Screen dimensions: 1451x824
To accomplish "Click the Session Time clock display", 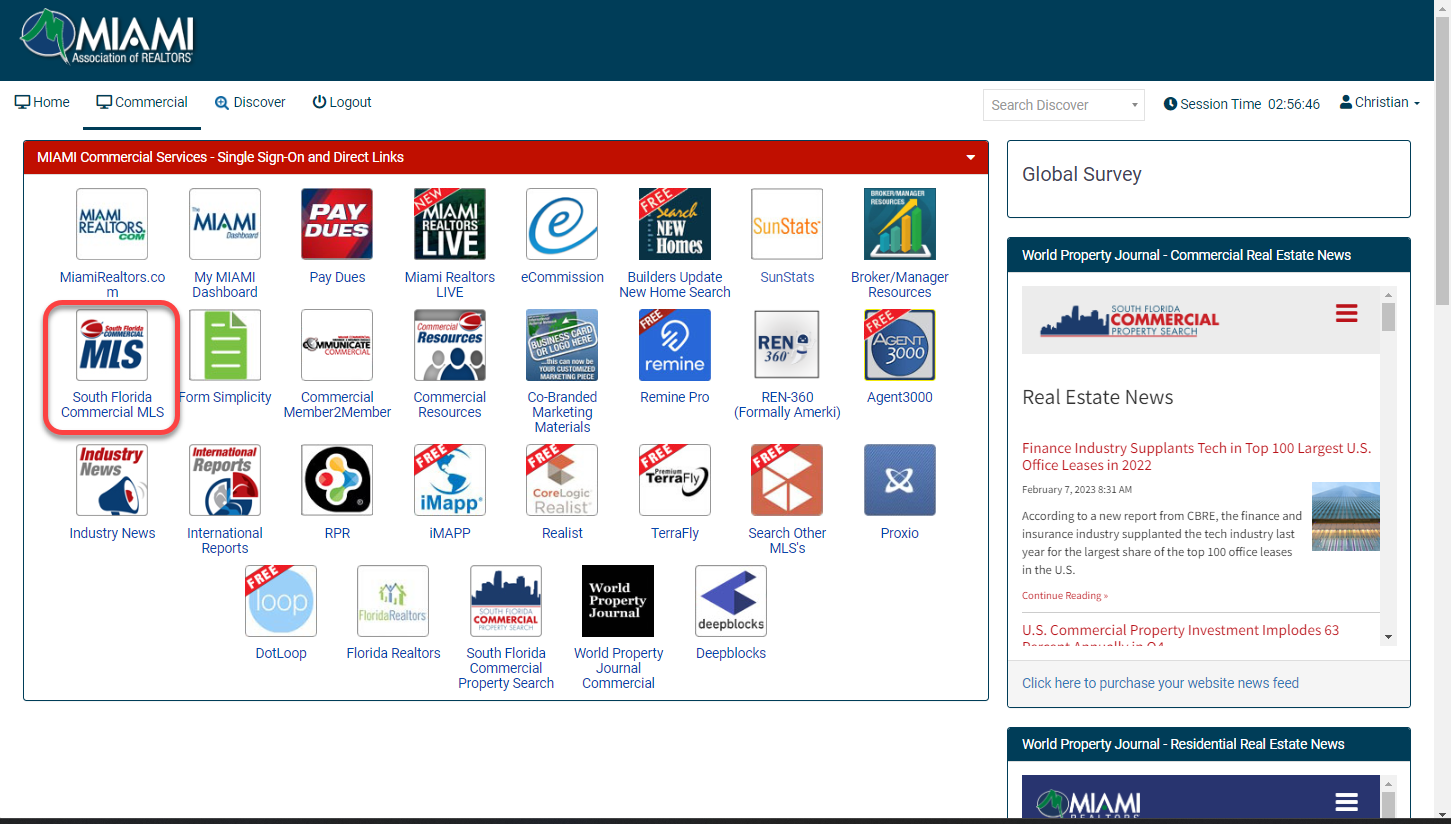I will [1242, 104].
